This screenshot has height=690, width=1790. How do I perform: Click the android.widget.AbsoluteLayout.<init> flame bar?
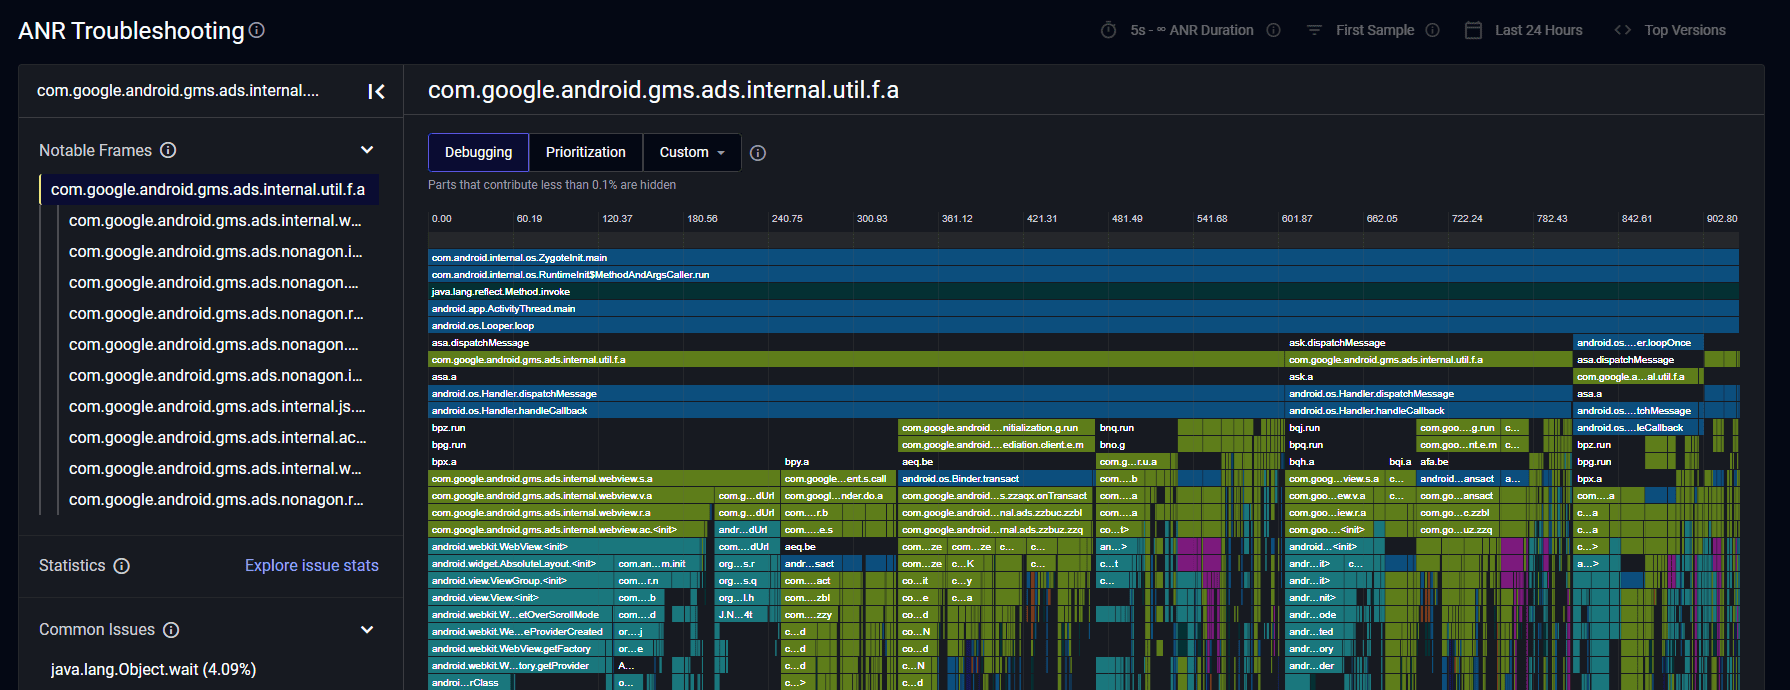point(520,564)
